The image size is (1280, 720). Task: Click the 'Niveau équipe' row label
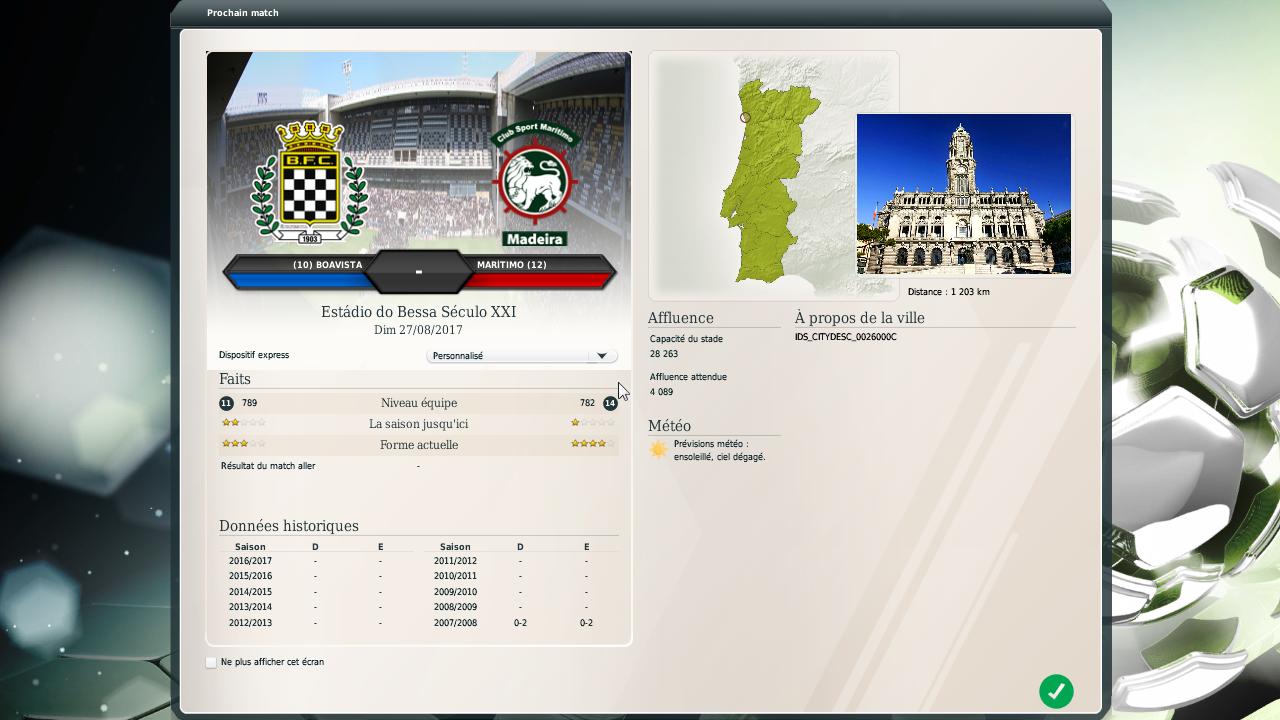tap(419, 403)
